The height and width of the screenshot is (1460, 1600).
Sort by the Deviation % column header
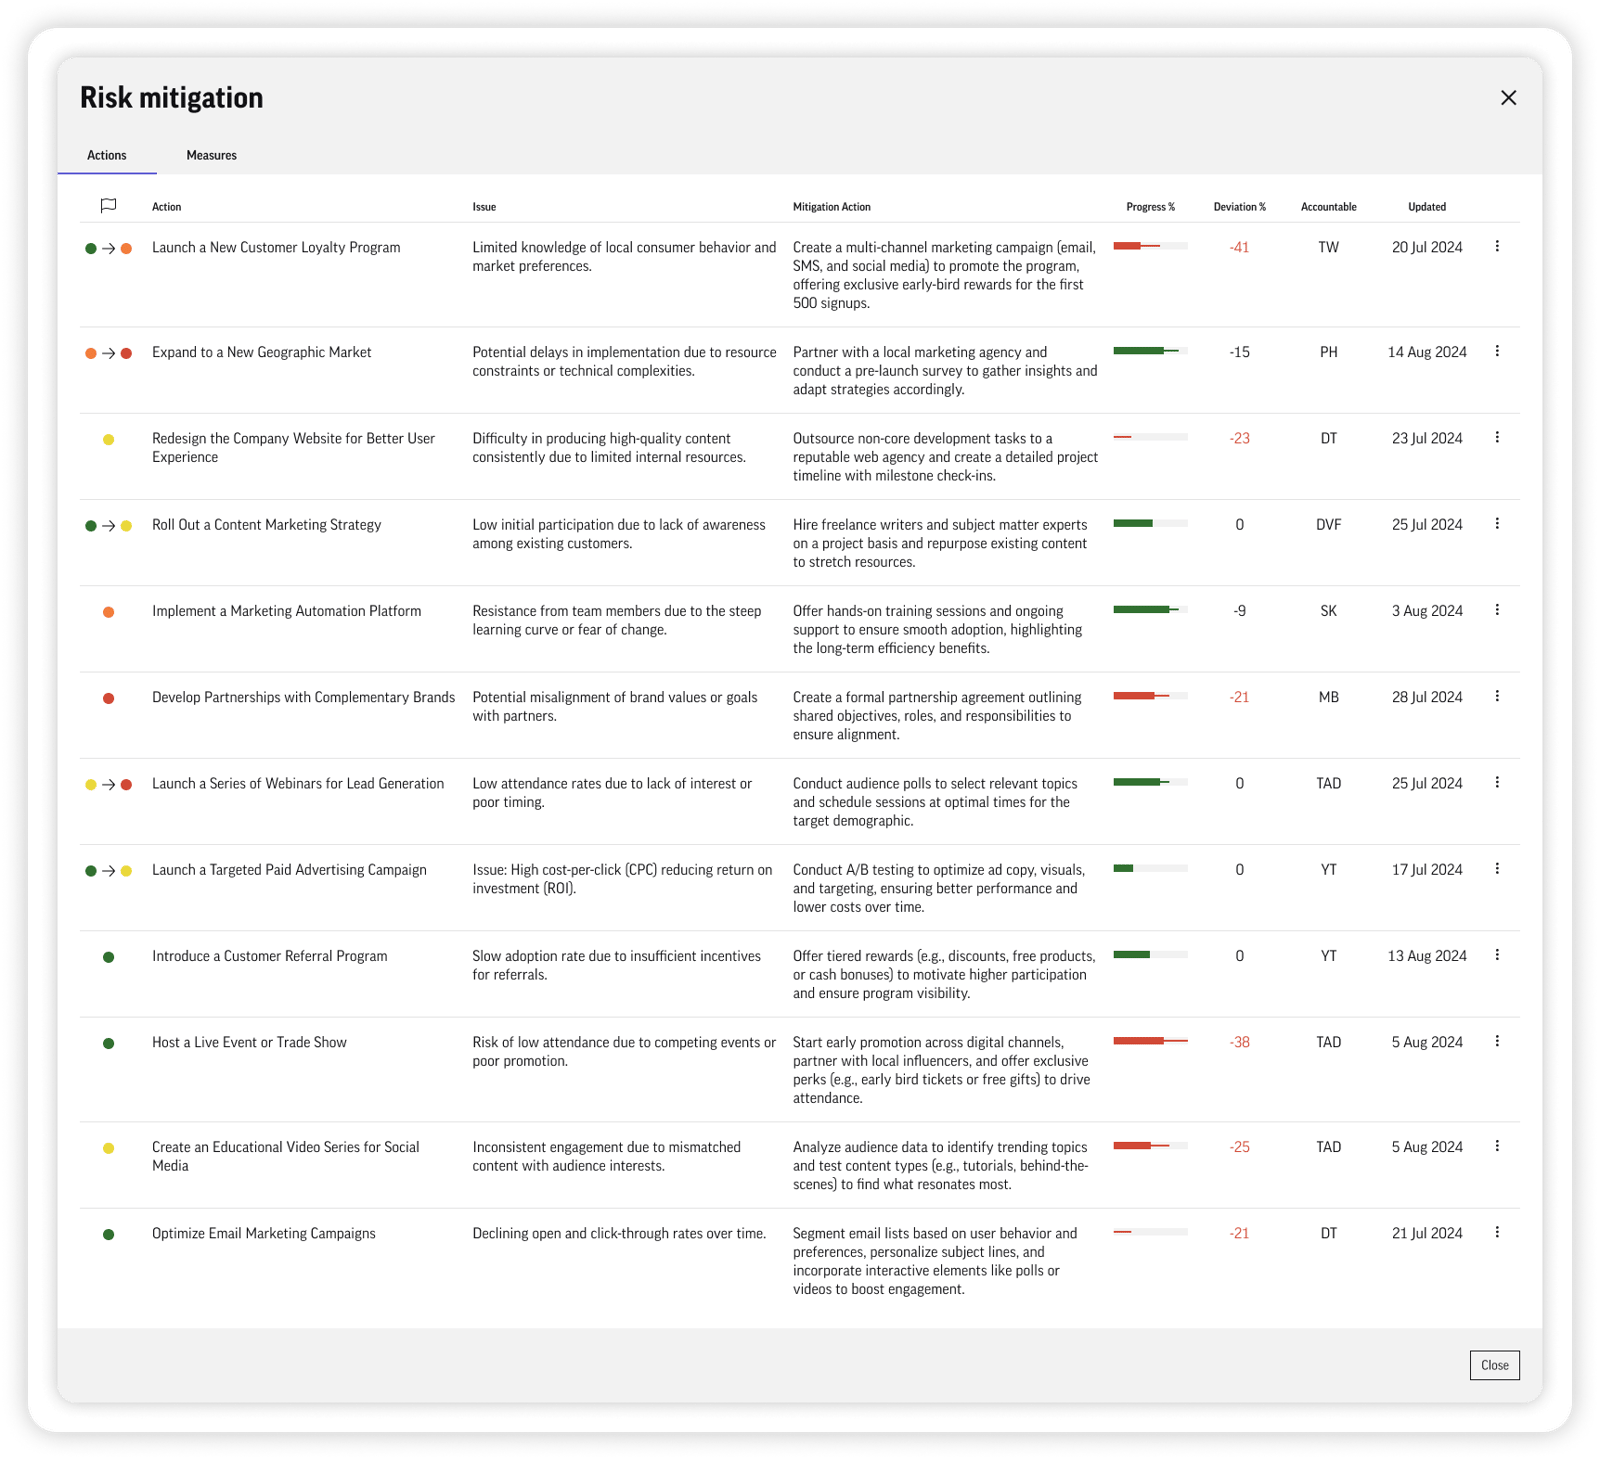click(1239, 207)
